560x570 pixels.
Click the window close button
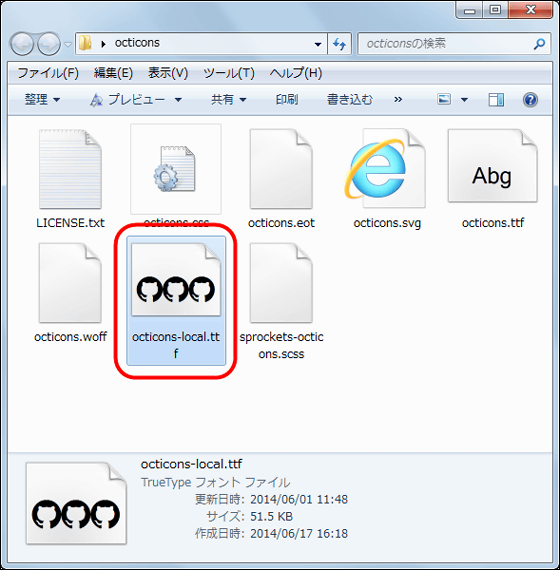531,10
